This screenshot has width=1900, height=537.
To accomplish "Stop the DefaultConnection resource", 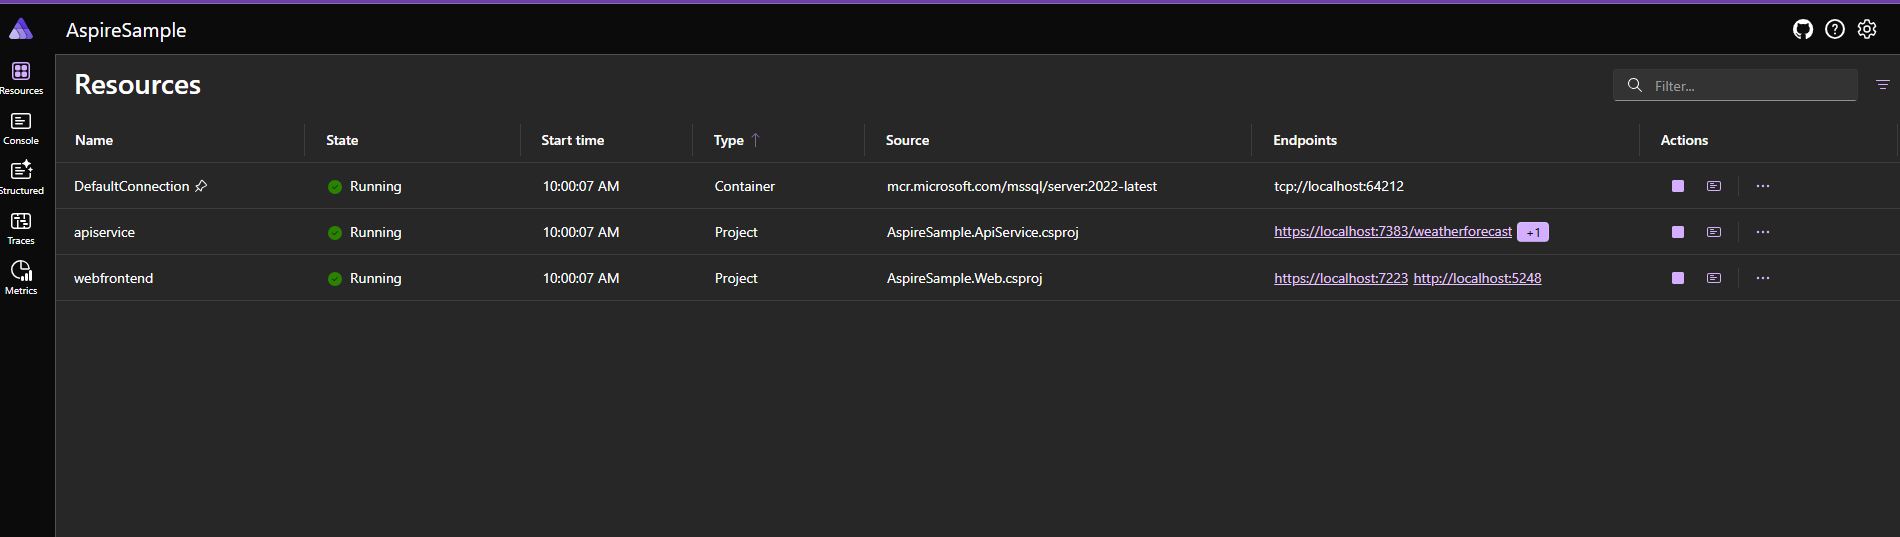I will pos(1678,186).
